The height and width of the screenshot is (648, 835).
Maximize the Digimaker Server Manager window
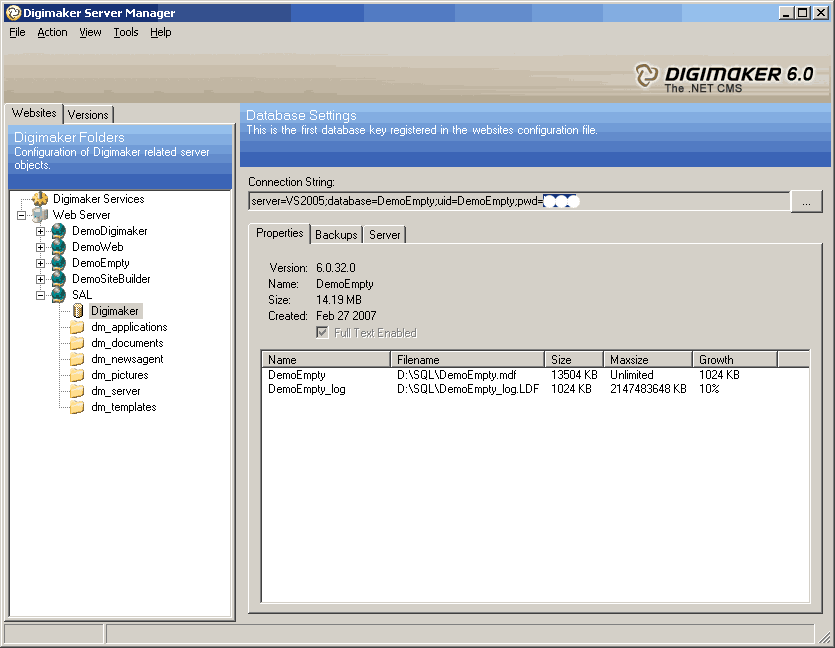point(803,13)
